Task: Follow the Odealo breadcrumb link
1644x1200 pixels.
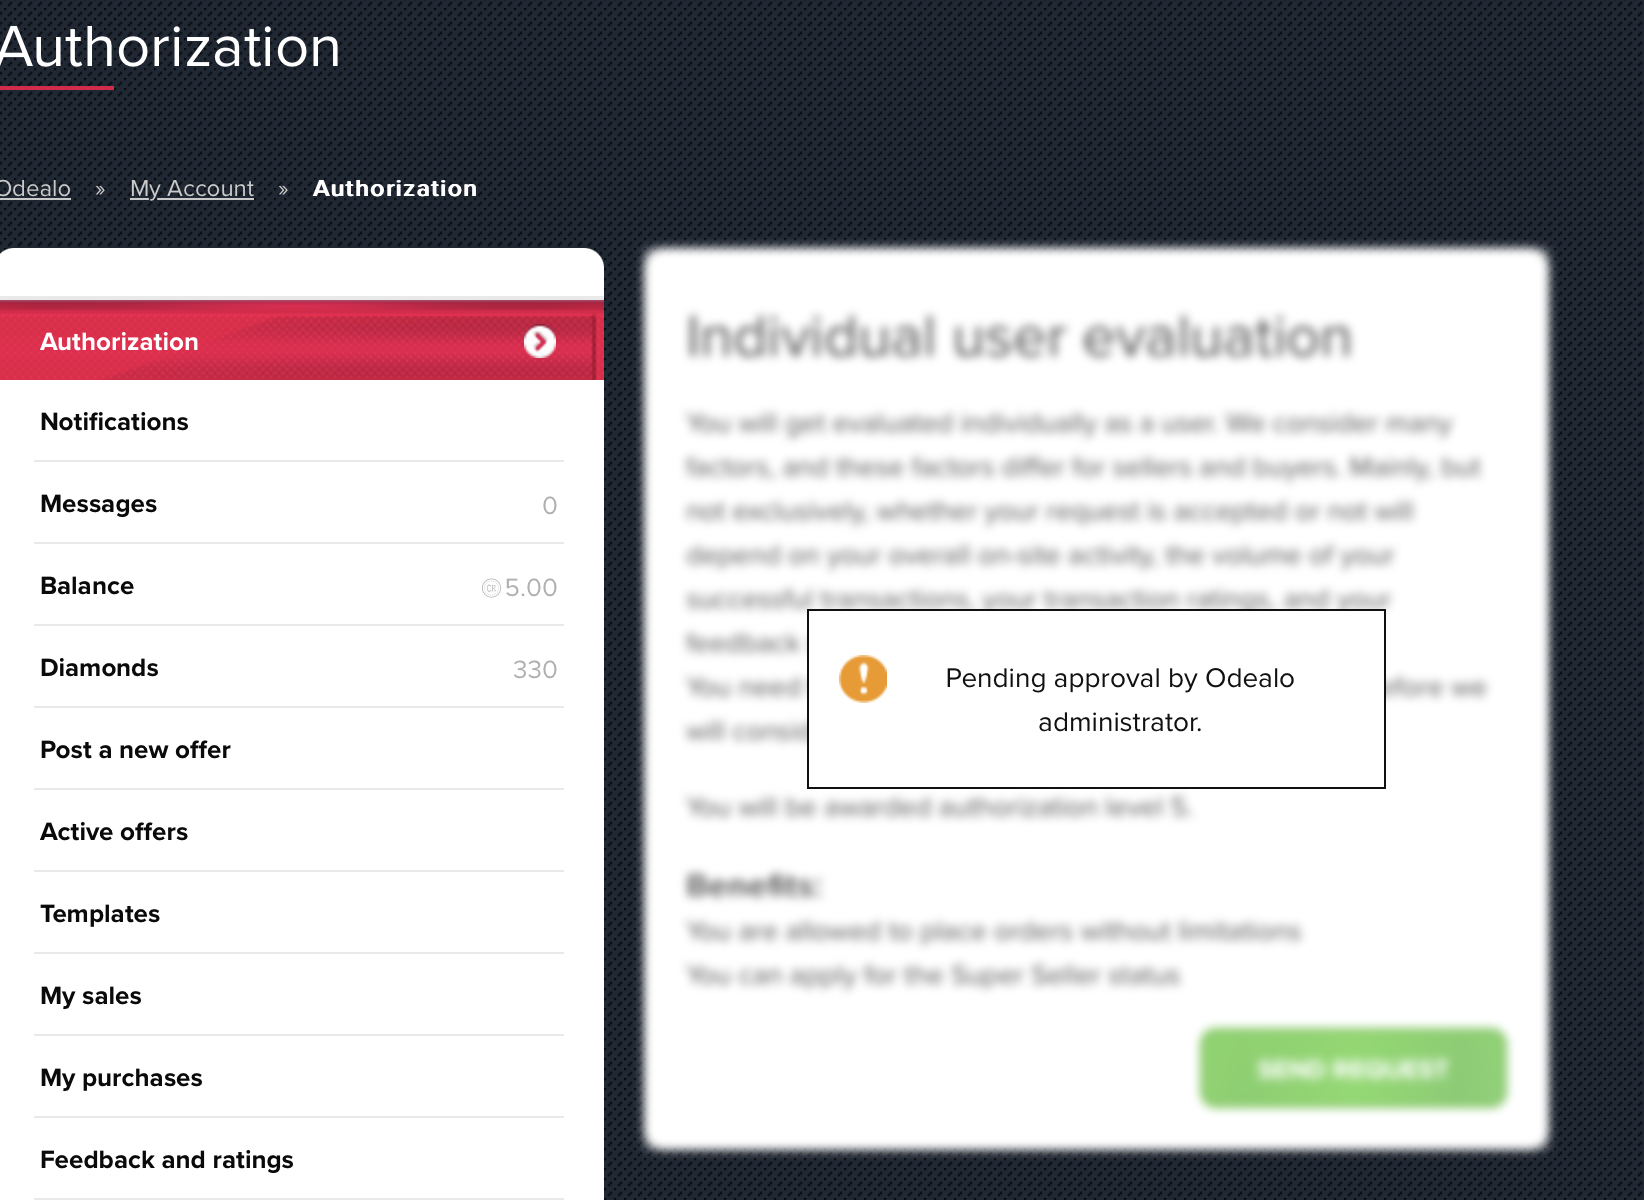Action: [x=35, y=188]
